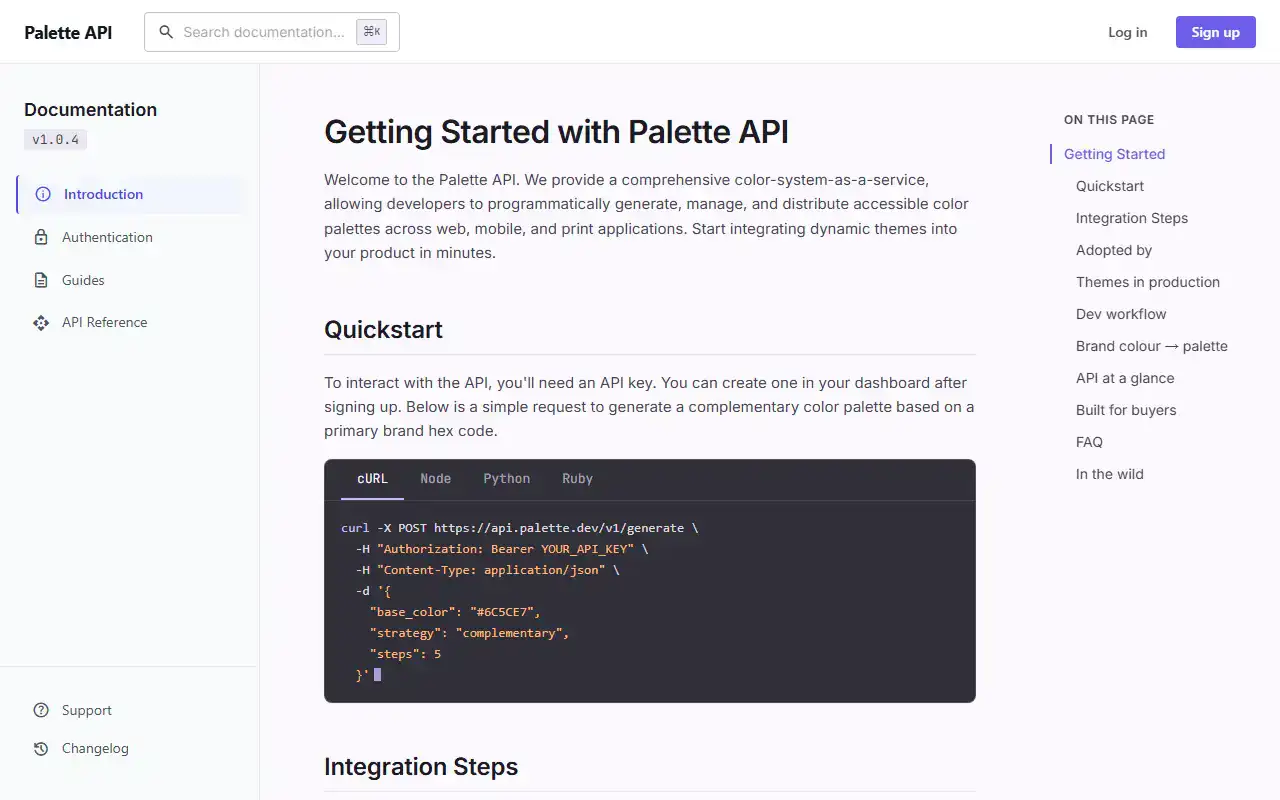Jump to Themes in production section

pyautogui.click(x=1148, y=282)
